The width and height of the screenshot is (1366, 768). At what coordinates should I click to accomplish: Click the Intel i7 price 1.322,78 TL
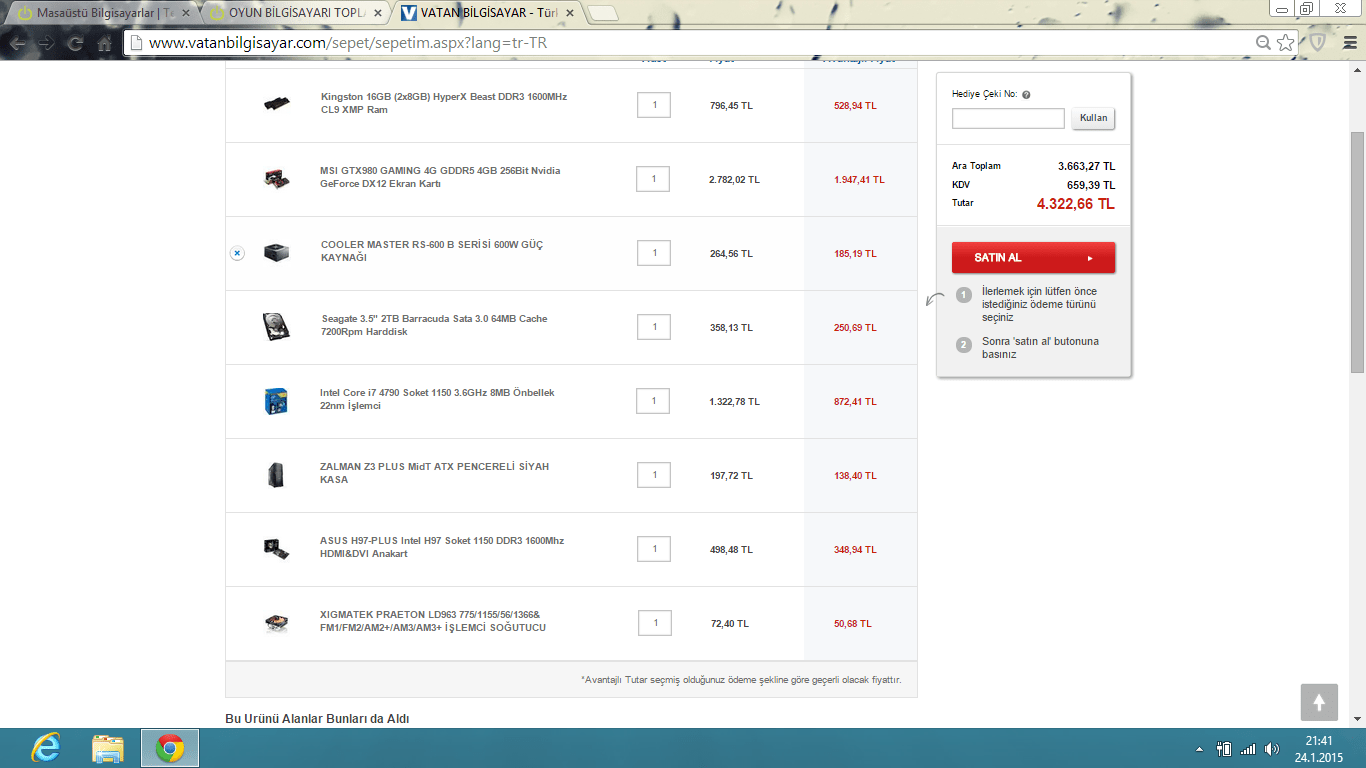(x=734, y=402)
